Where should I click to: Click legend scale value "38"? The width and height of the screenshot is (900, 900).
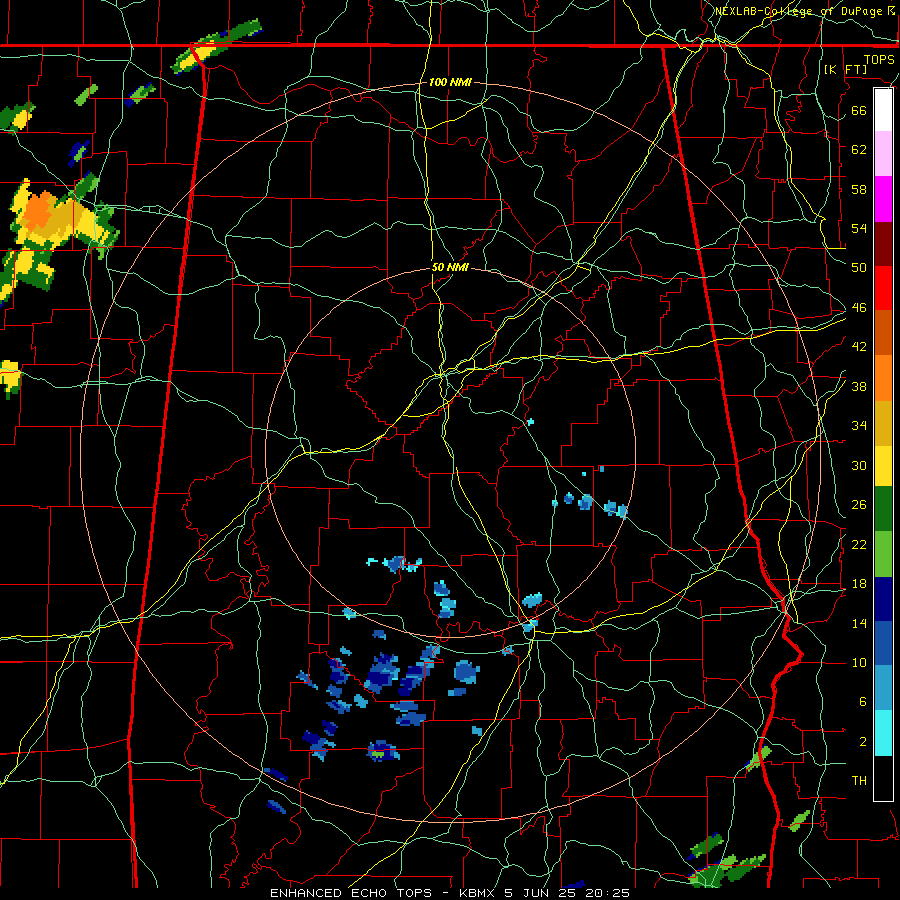(x=859, y=387)
